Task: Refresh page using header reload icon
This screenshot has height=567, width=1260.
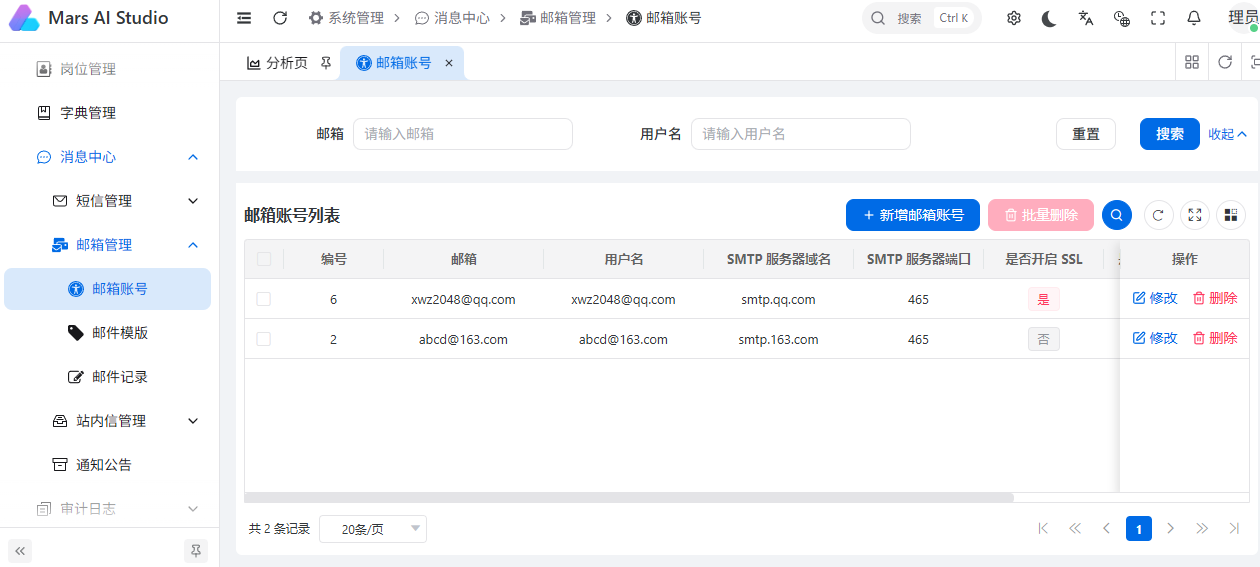Action: tap(280, 18)
